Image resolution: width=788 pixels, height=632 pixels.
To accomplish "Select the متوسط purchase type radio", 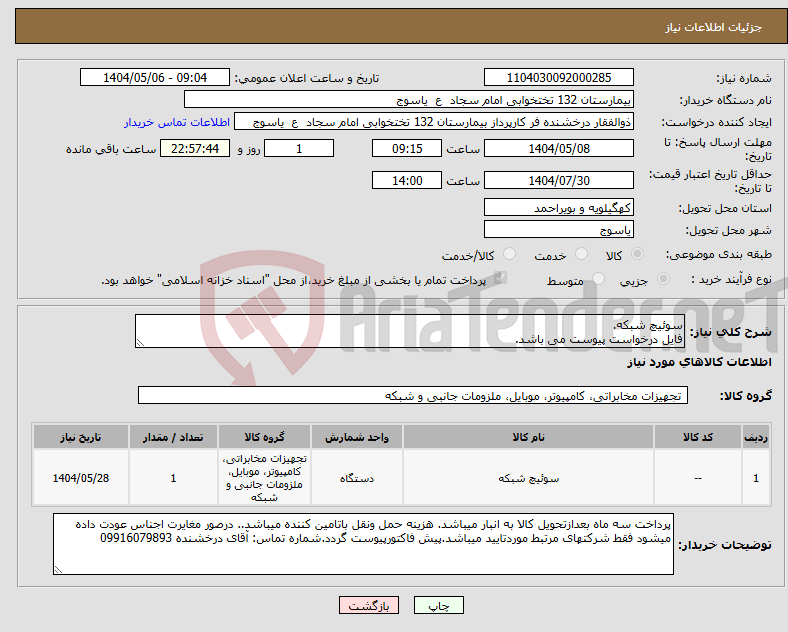I will (598, 279).
